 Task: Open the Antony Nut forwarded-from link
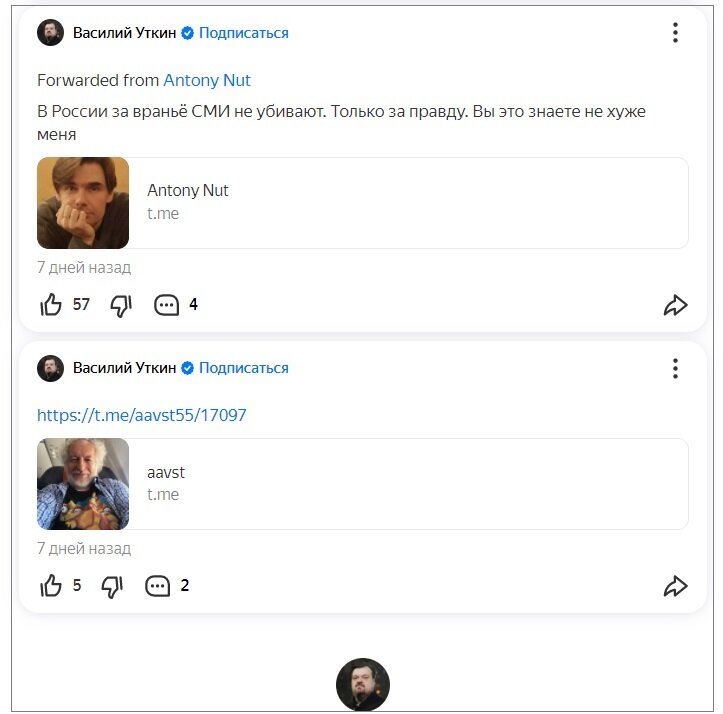coord(207,80)
